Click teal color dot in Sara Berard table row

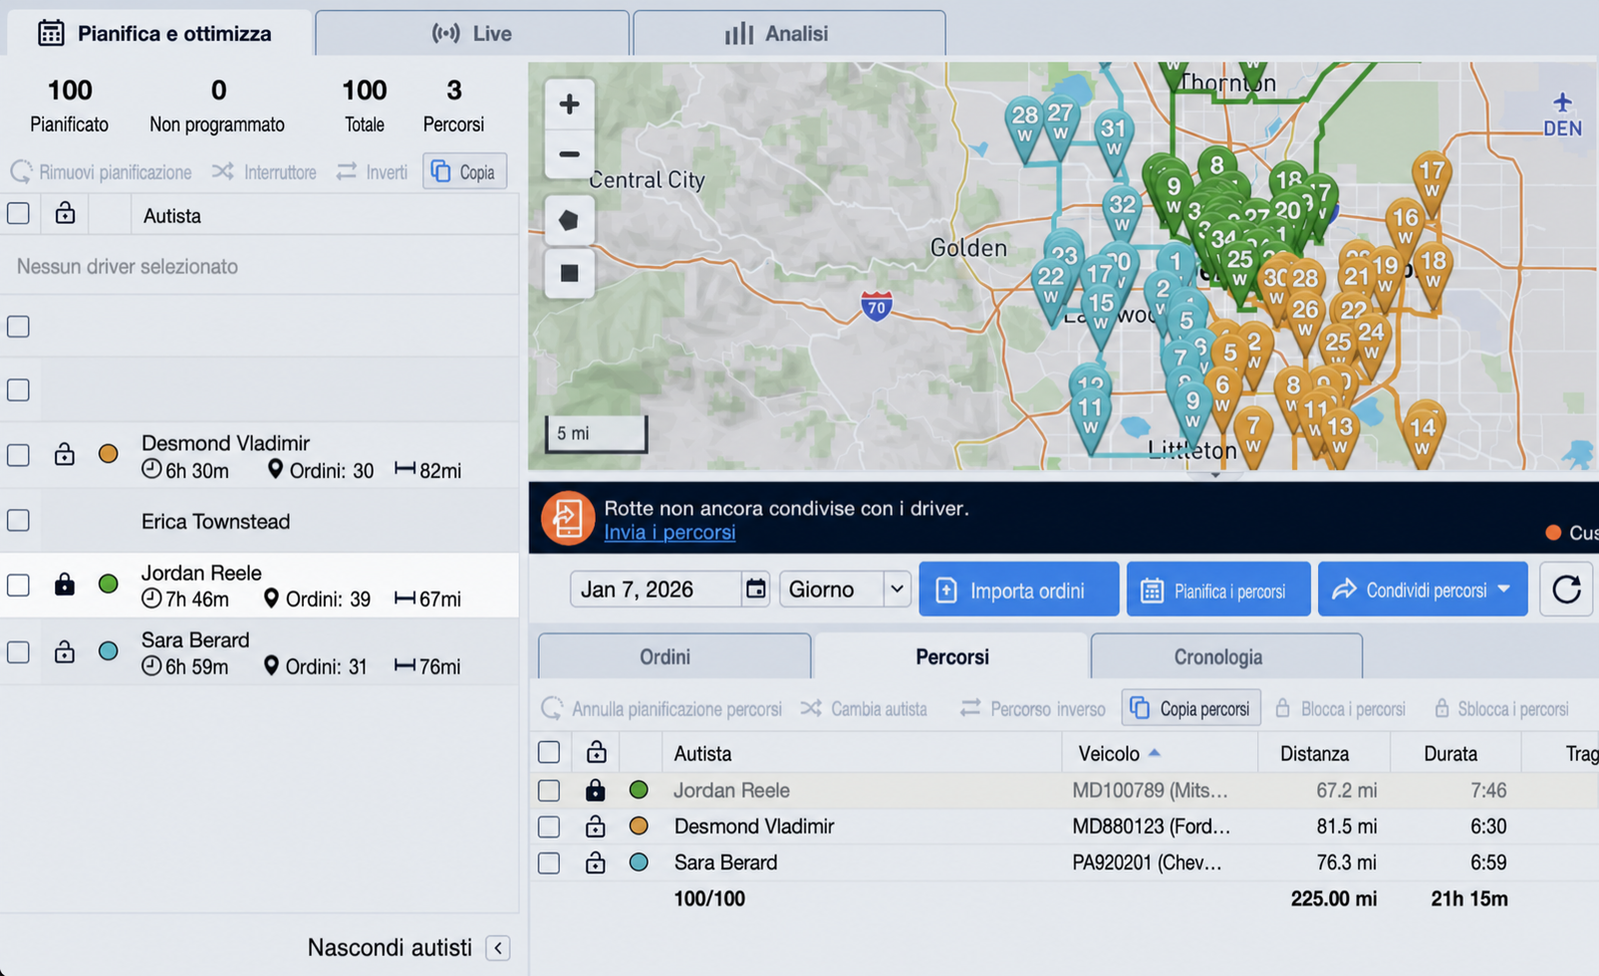click(x=639, y=862)
